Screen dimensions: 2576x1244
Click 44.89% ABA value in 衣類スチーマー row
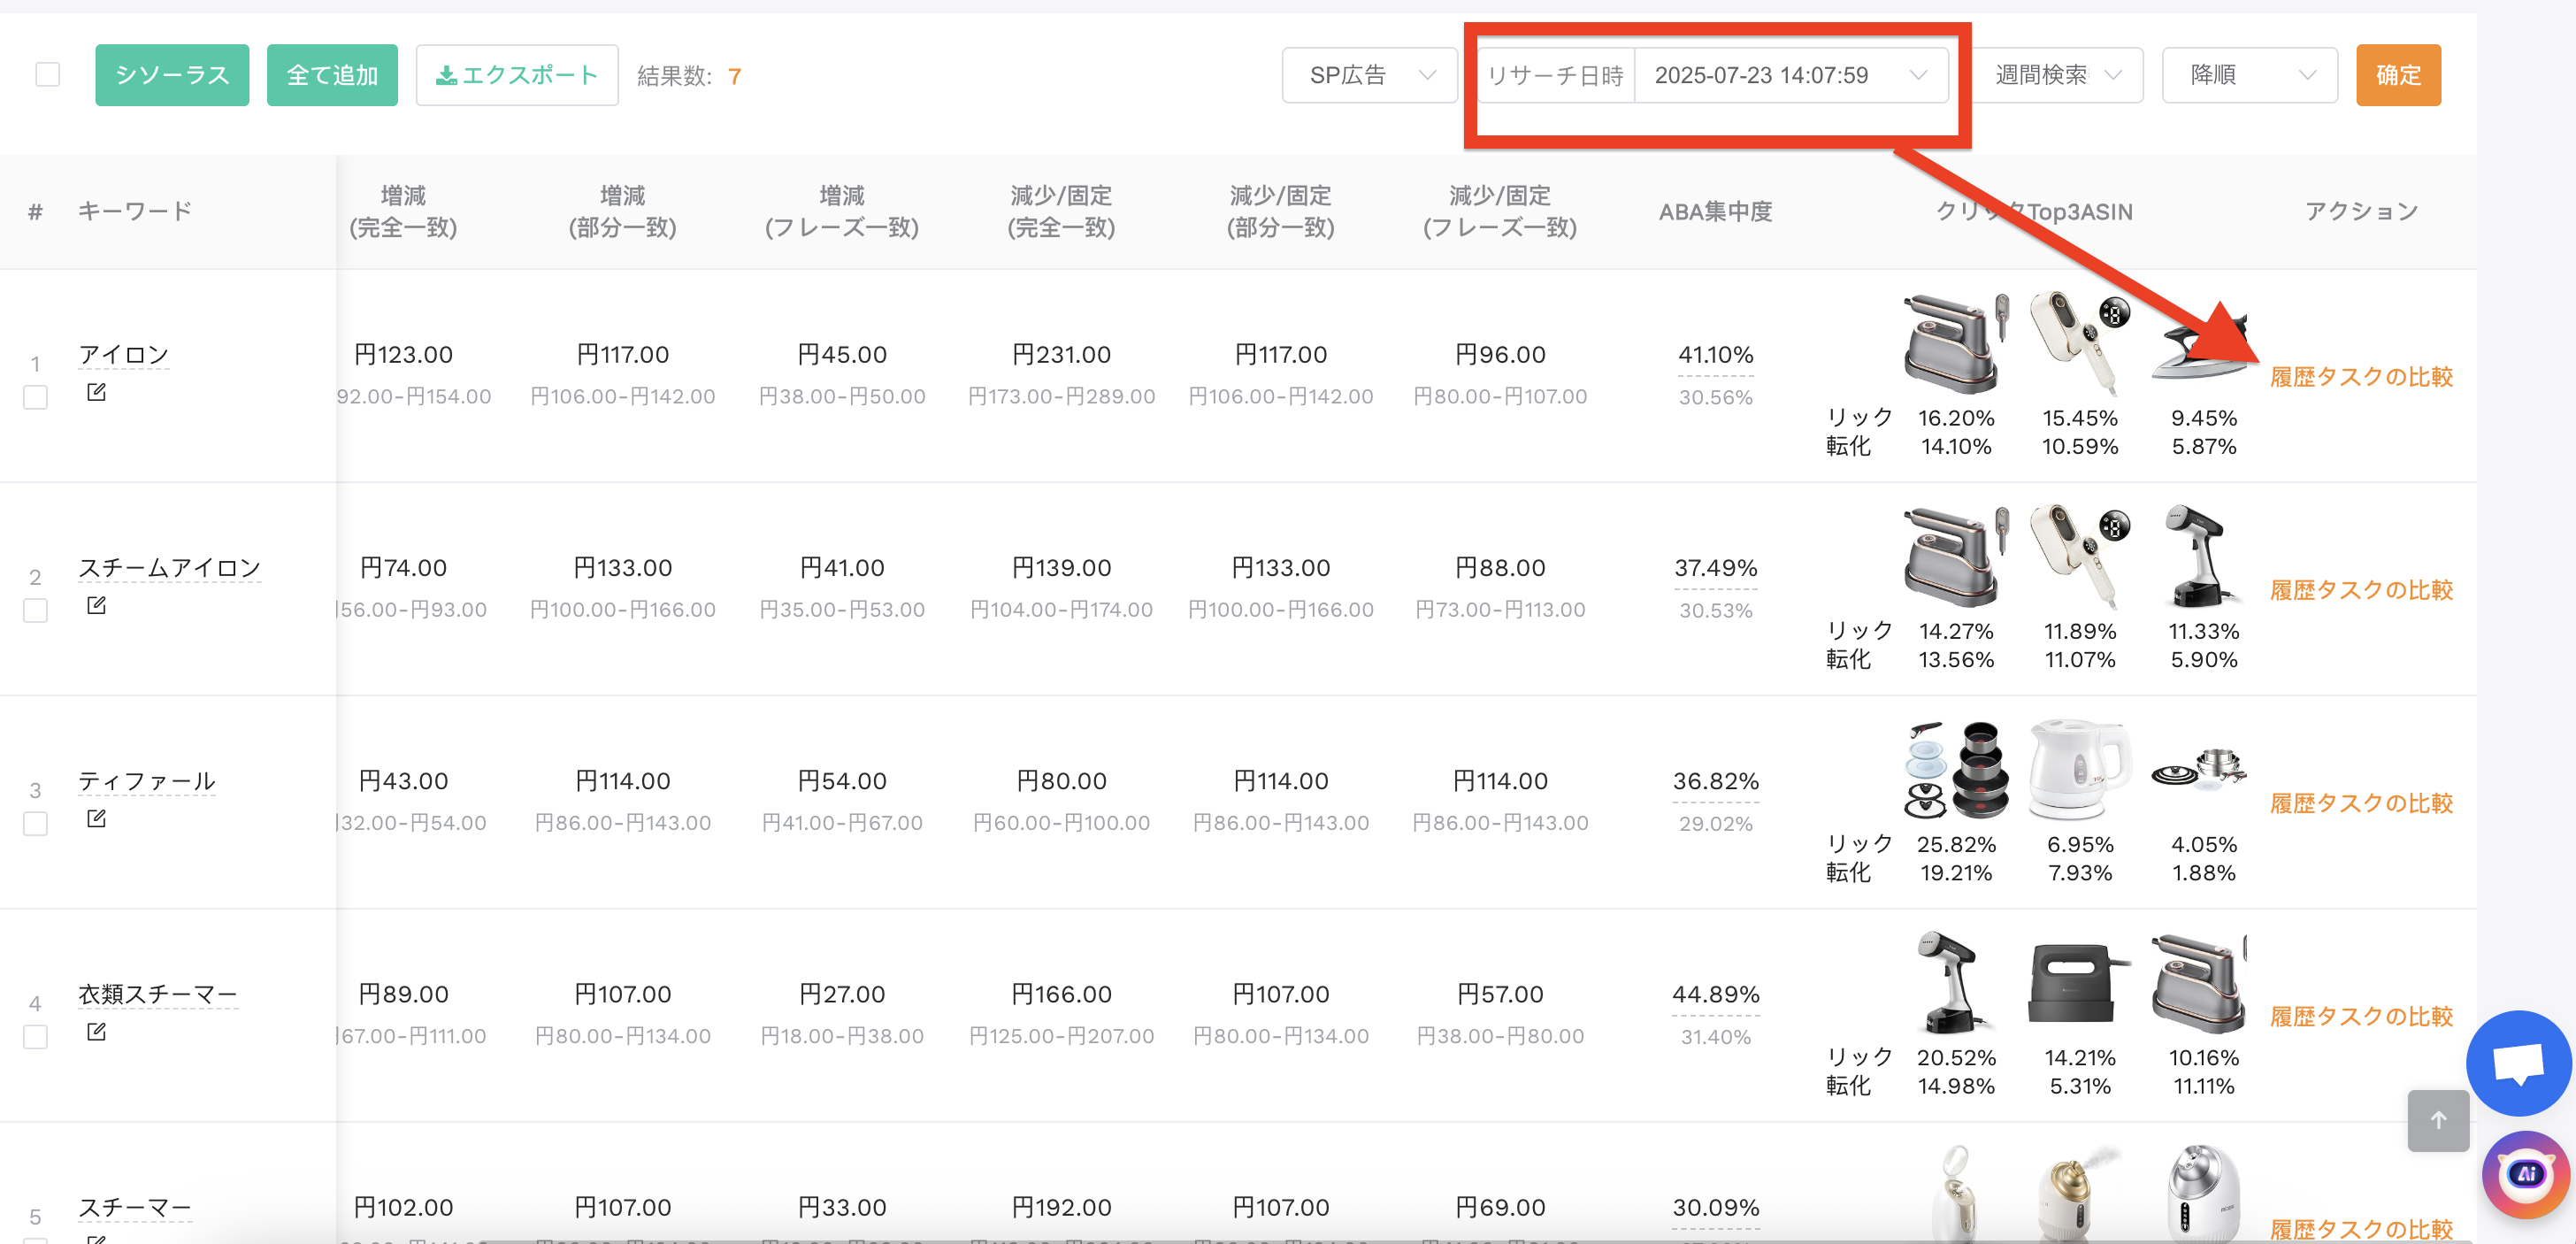[x=1715, y=994]
